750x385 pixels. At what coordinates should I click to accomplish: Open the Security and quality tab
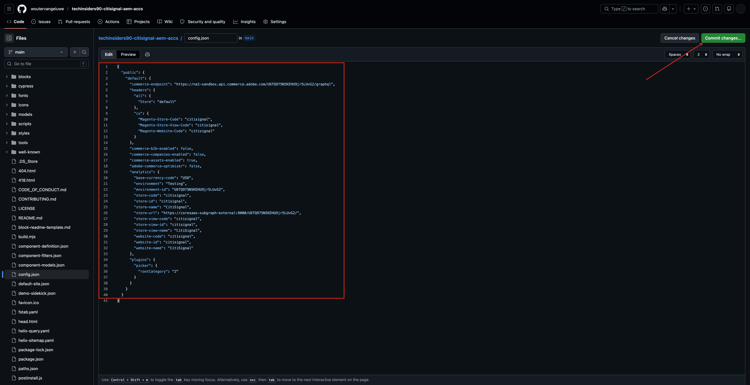pyautogui.click(x=203, y=22)
